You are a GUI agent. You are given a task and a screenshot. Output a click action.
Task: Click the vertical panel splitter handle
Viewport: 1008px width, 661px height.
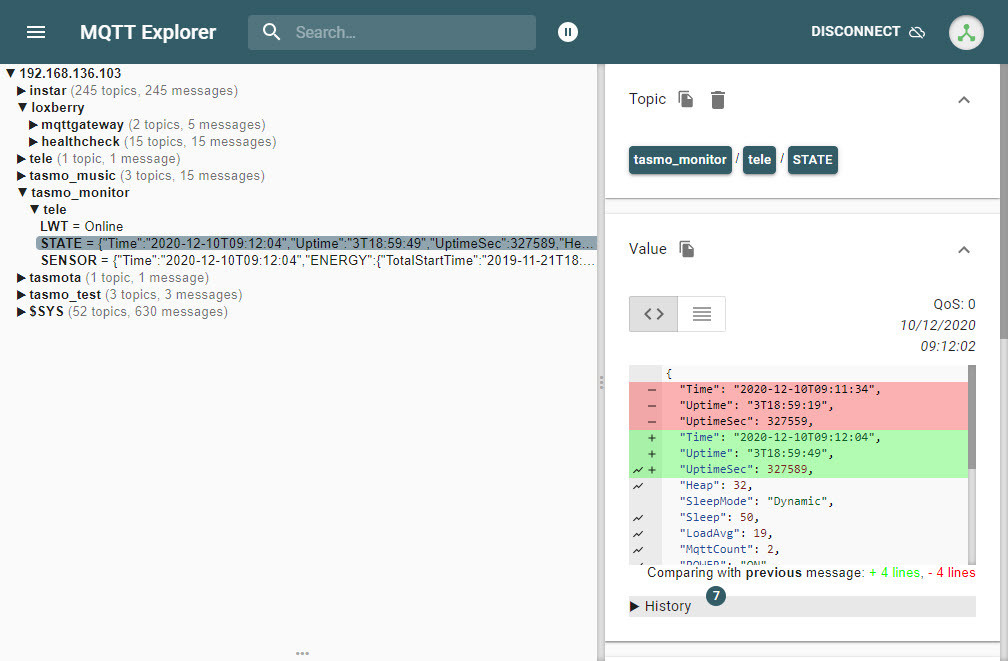[x=601, y=383]
